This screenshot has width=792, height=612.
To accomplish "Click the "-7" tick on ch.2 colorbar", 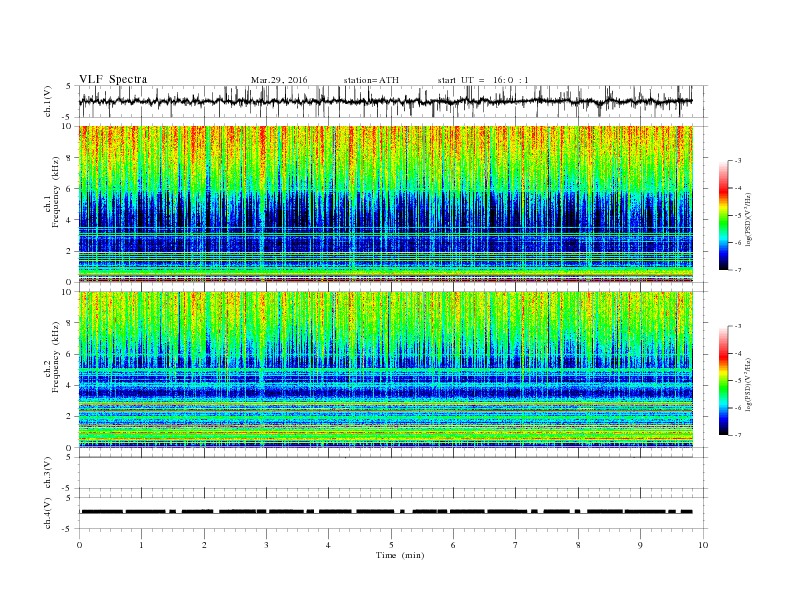I will (x=738, y=435).
